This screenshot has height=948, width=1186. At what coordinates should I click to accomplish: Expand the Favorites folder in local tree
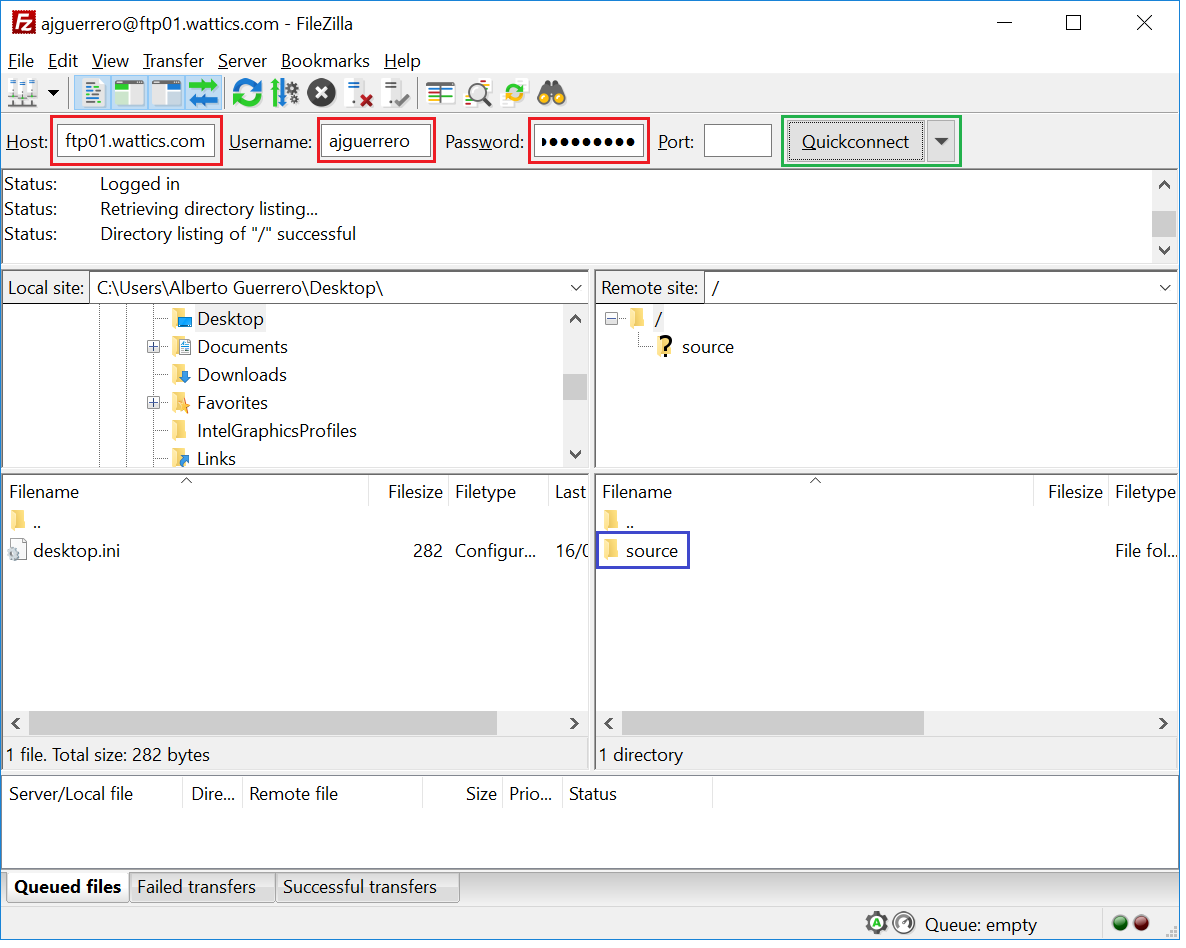[x=154, y=403]
